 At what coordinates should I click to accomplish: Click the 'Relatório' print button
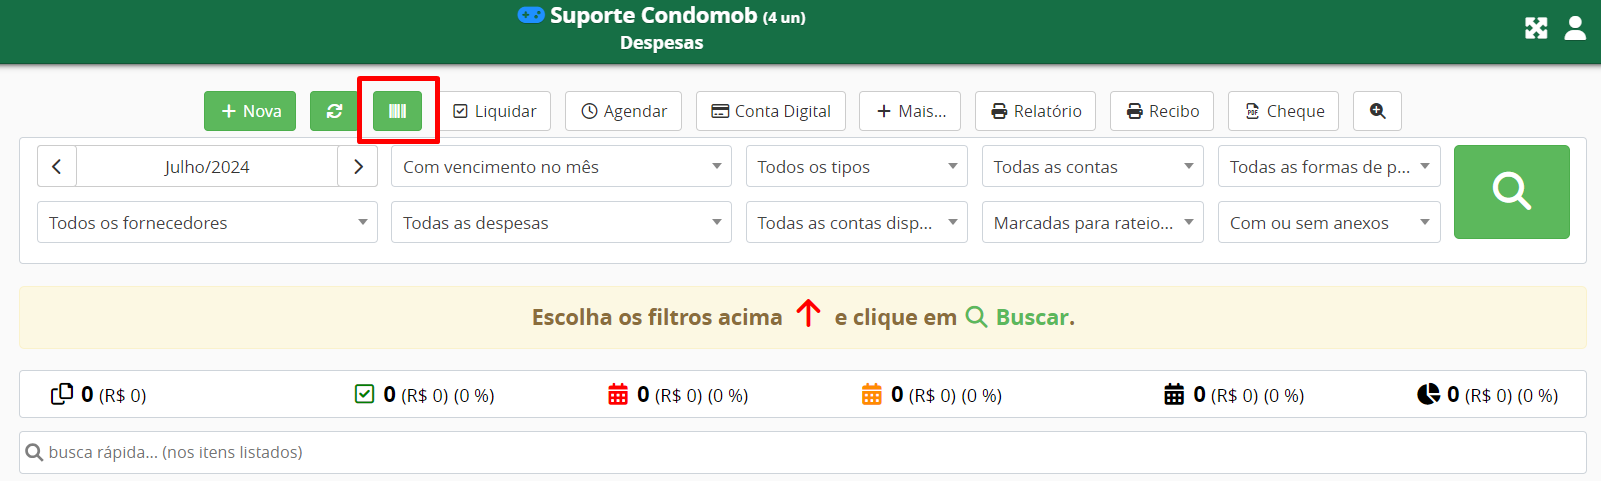tap(1035, 111)
